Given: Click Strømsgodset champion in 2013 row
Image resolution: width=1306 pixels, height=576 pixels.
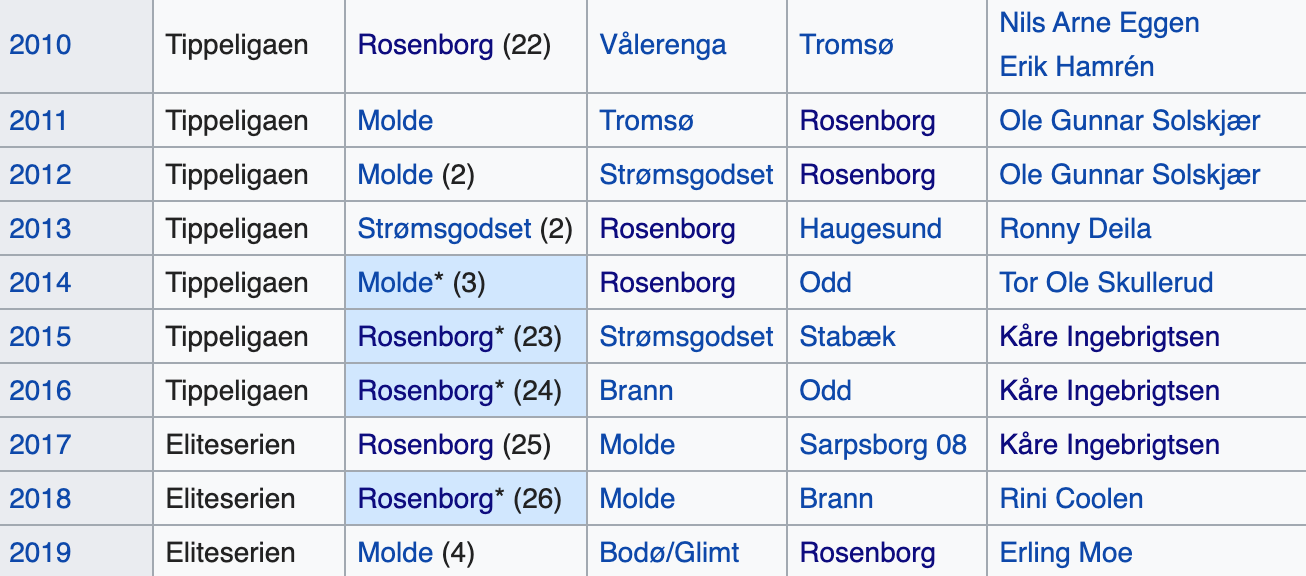Looking at the screenshot, I should [x=444, y=229].
